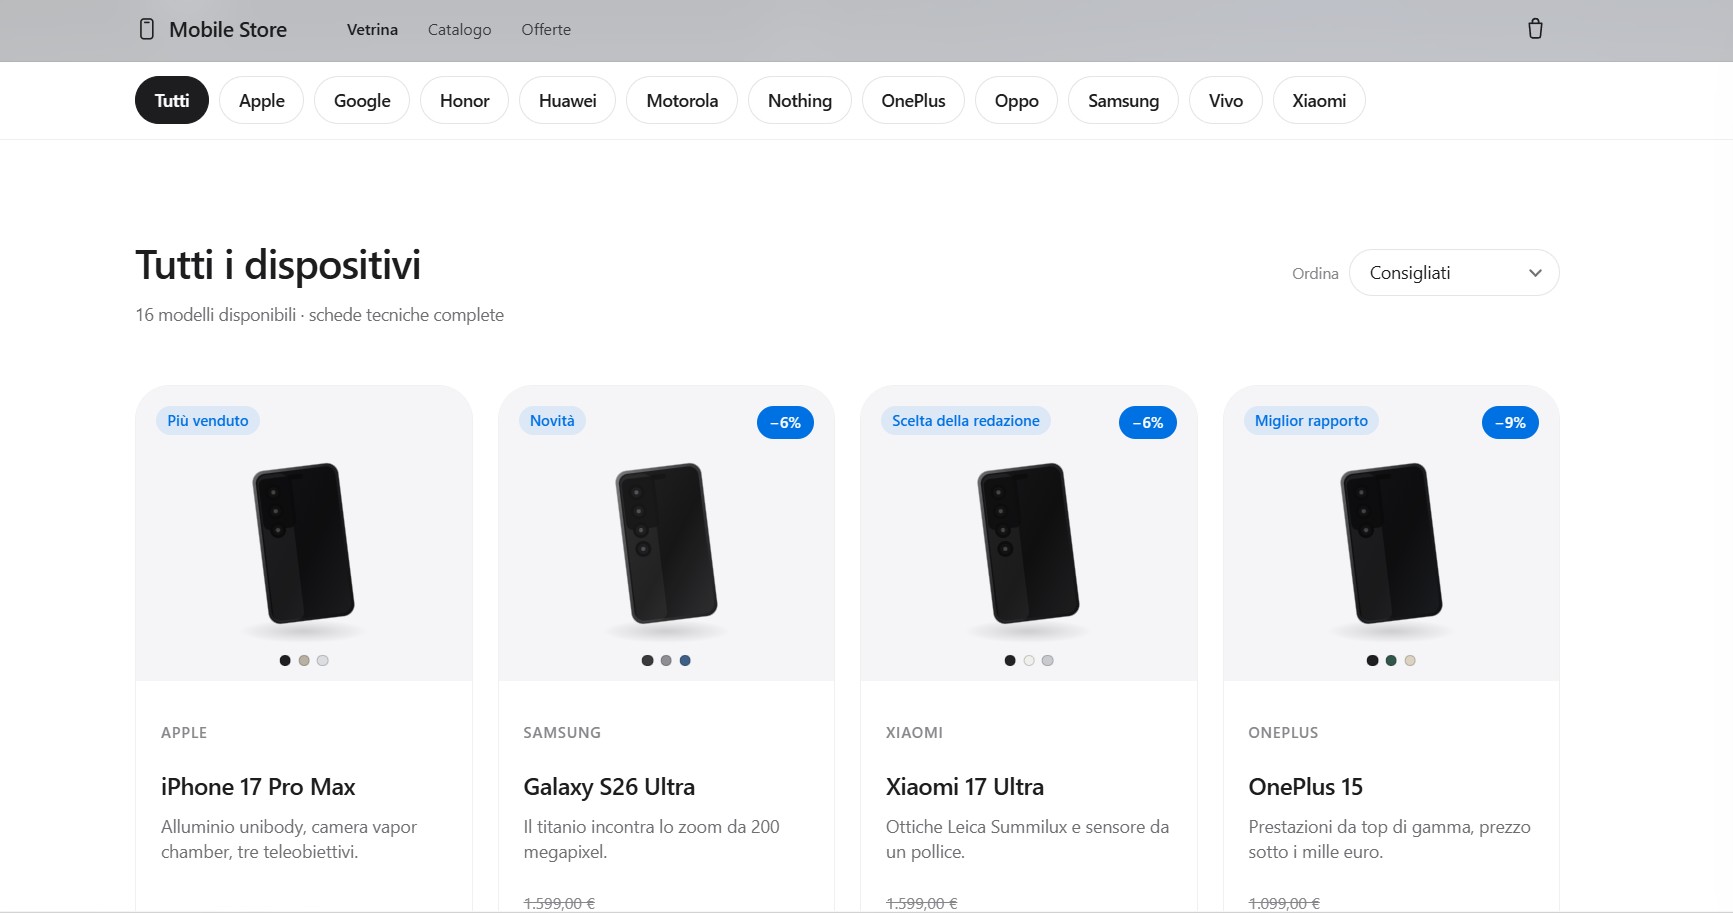Click the Novità badge
The height and width of the screenshot is (913, 1733).
(x=552, y=421)
